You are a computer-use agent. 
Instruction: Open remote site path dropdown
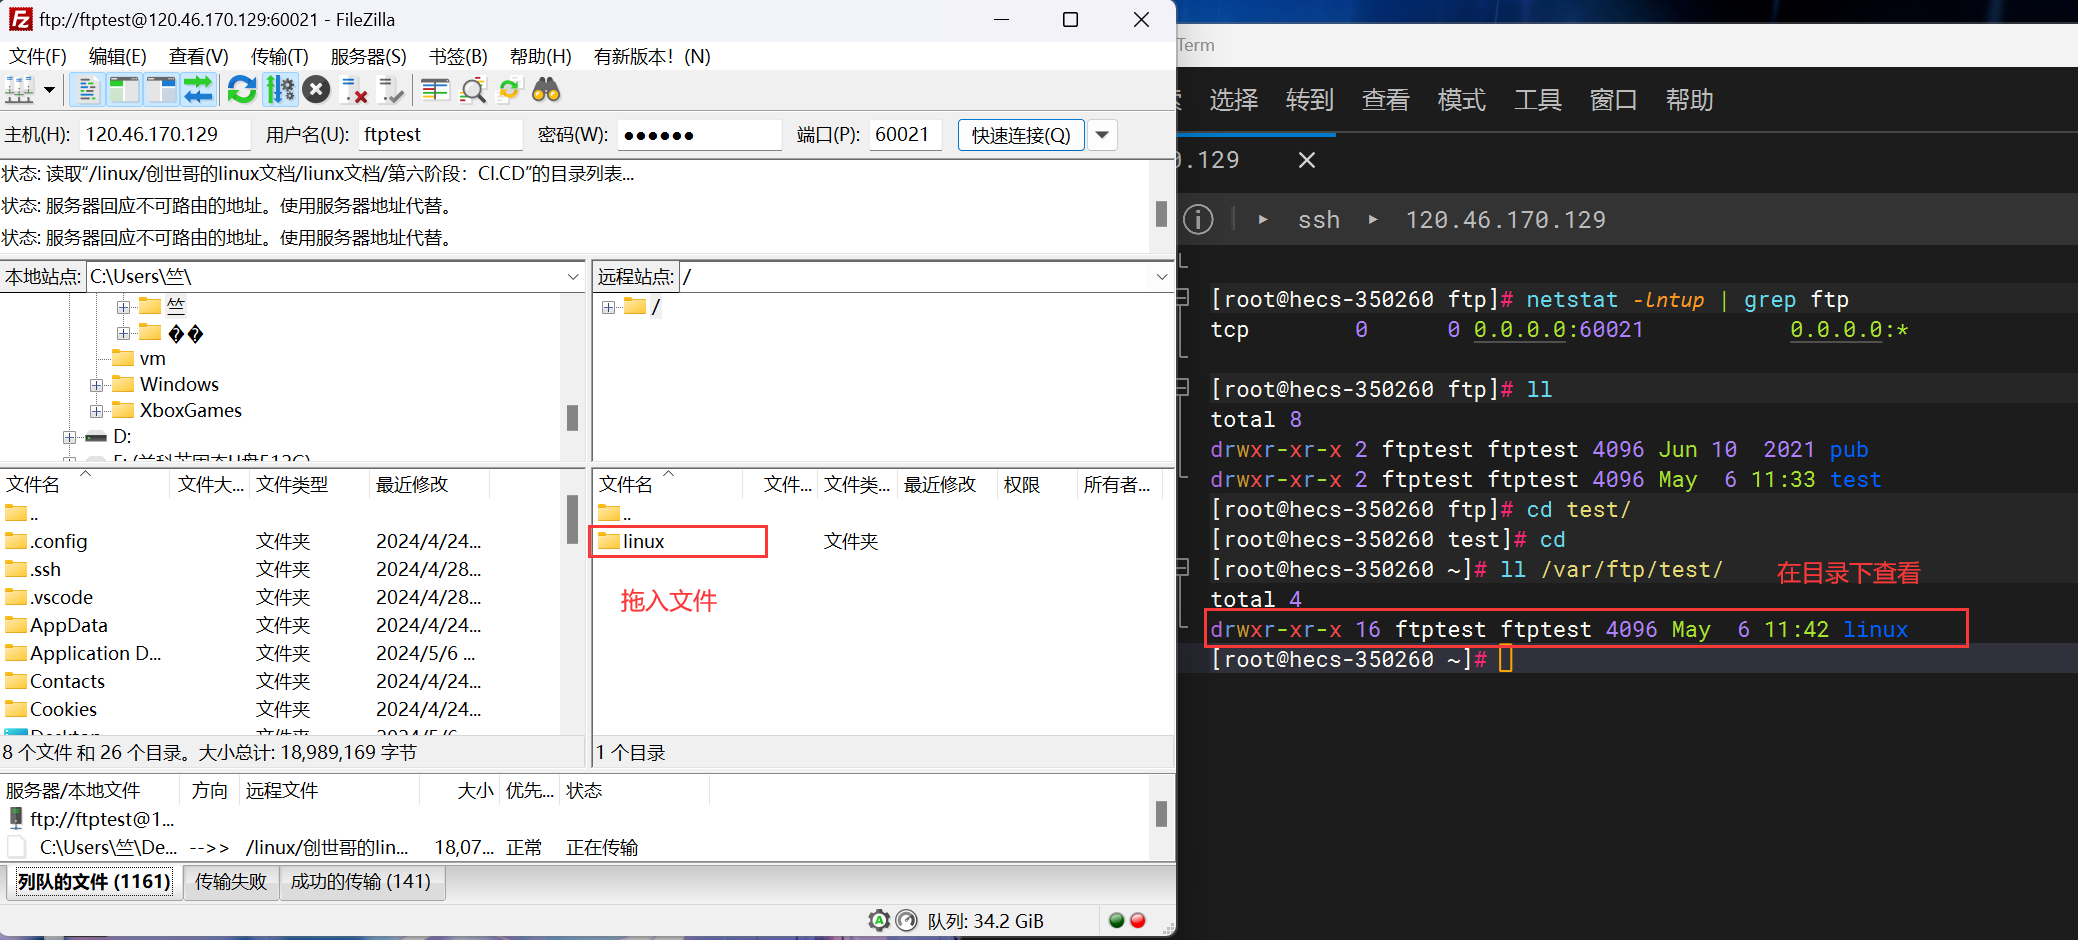click(1161, 276)
